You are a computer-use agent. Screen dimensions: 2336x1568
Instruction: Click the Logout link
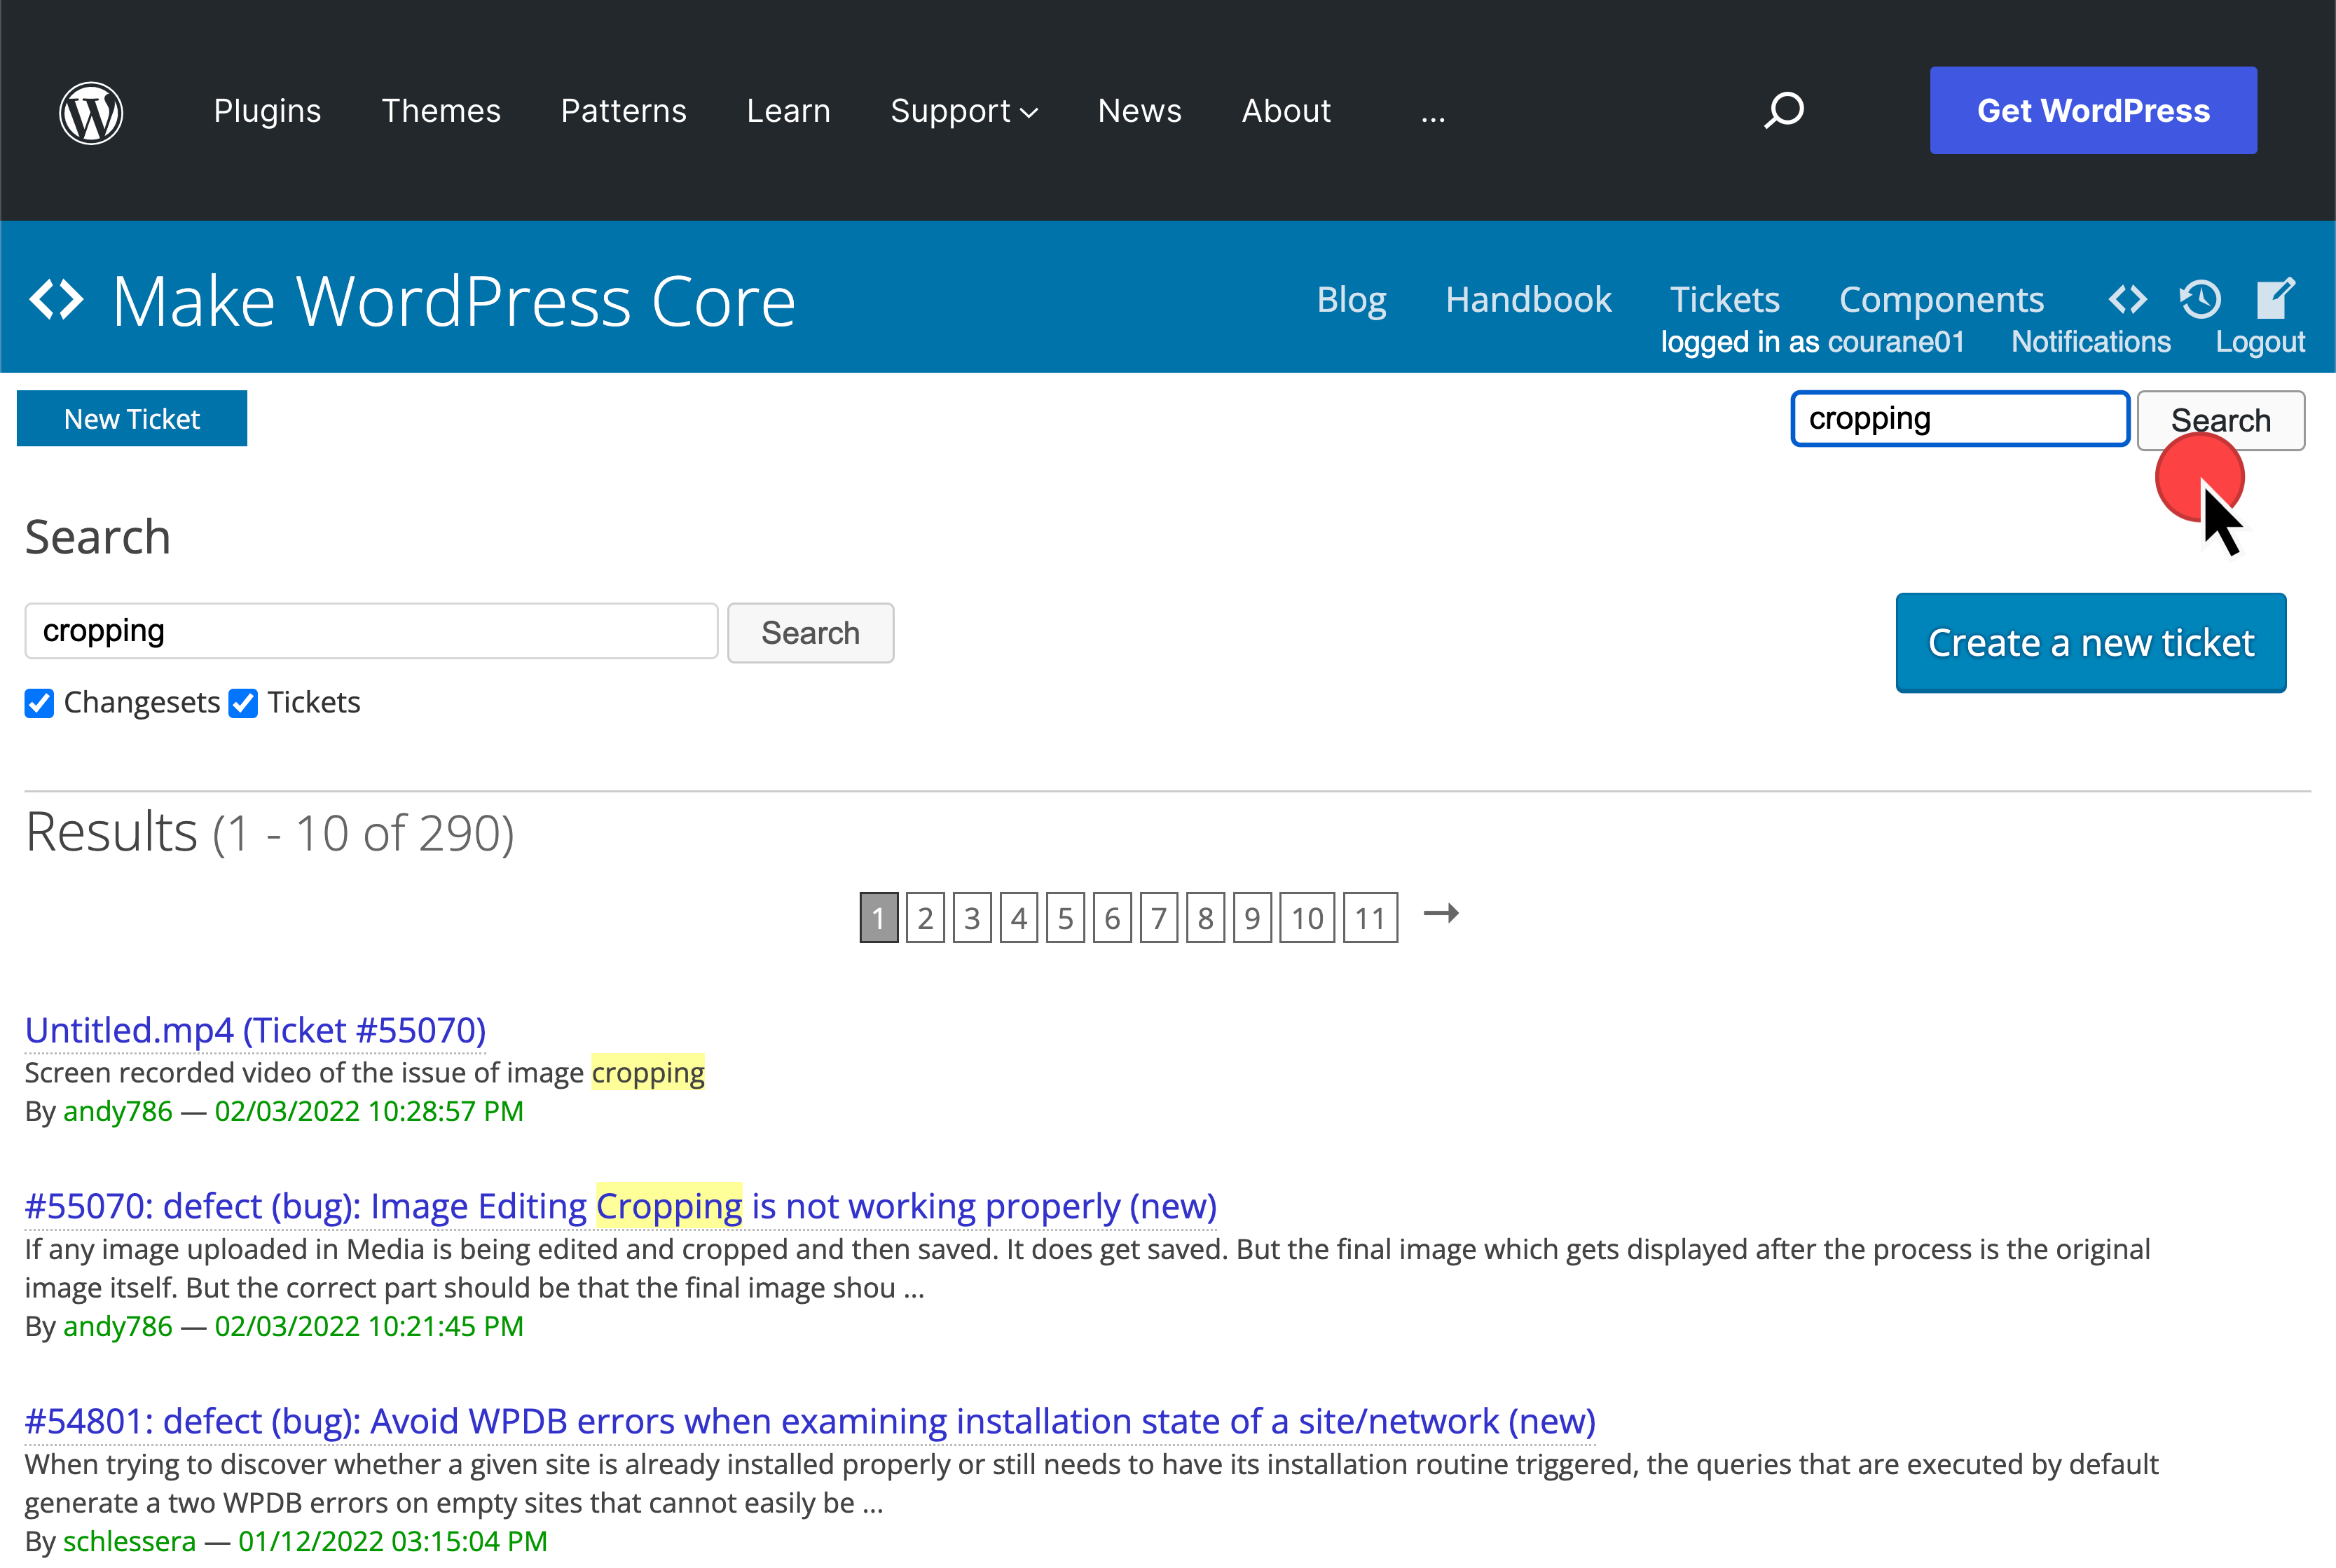coord(2260,342)
